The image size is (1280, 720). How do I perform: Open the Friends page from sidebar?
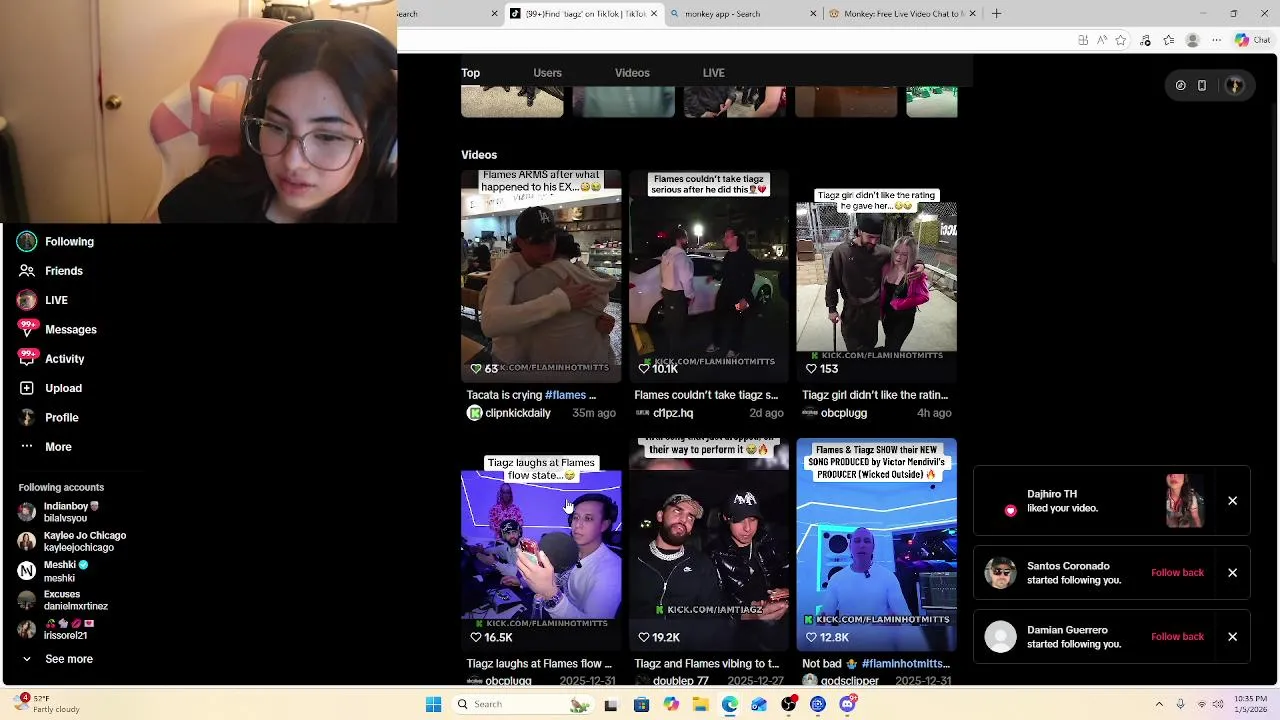tap(50, 271)
